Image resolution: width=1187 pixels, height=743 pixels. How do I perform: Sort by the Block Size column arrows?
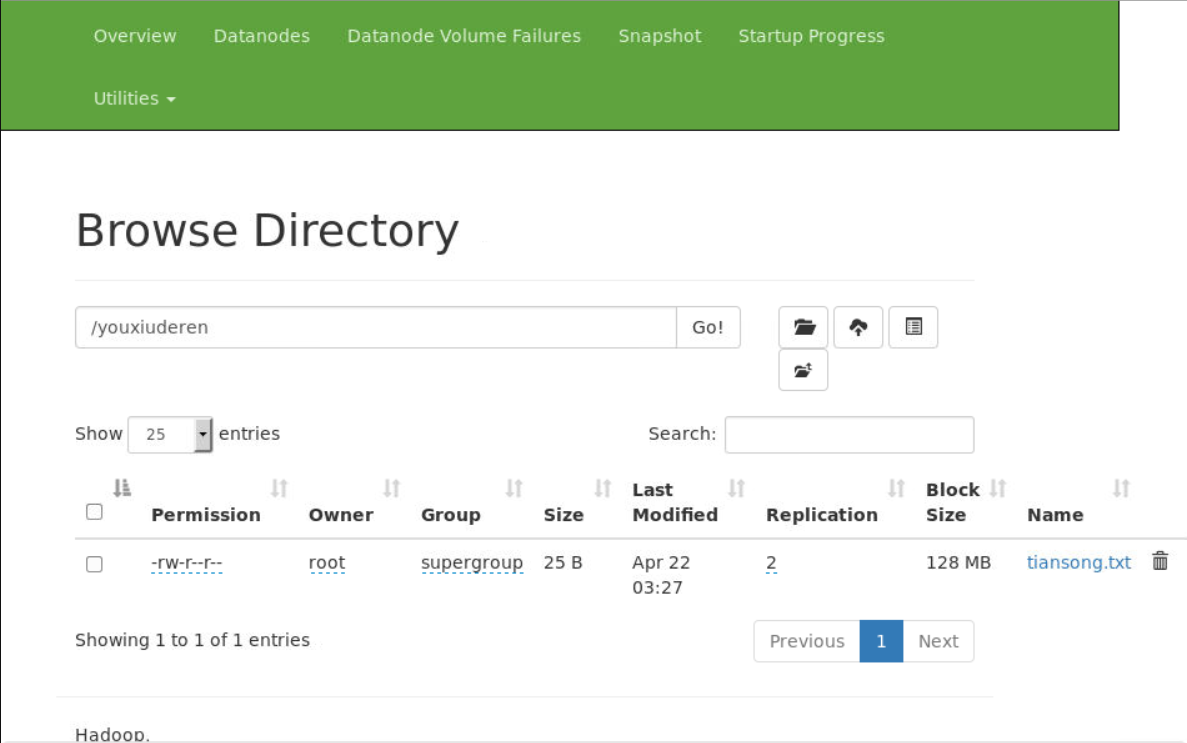point(998,489)
